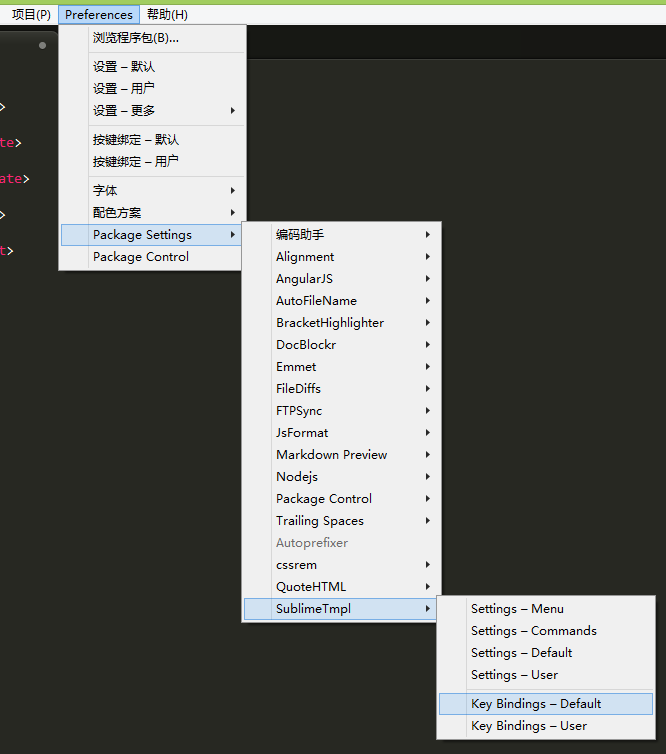Open the Trailing Spaces submenu
This screenshot has height=754, width=666.
pyautogui.click(x=341, y=521)
